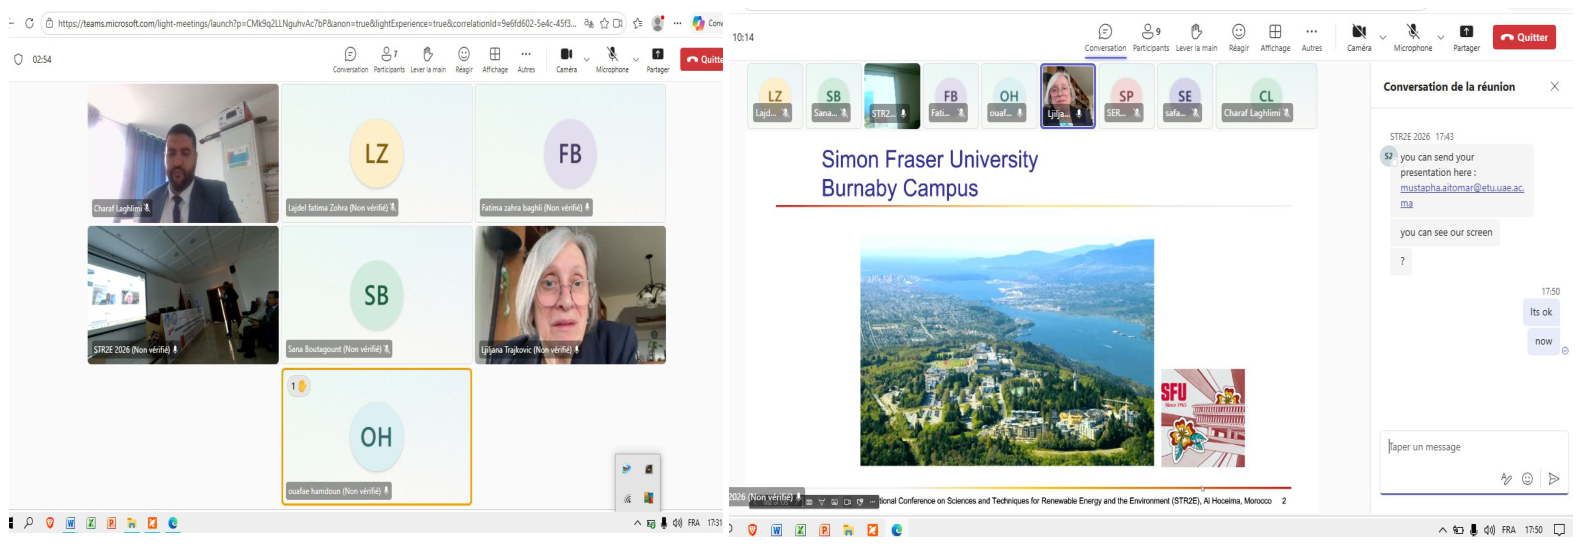Open Affichage view options in left window

495,59
